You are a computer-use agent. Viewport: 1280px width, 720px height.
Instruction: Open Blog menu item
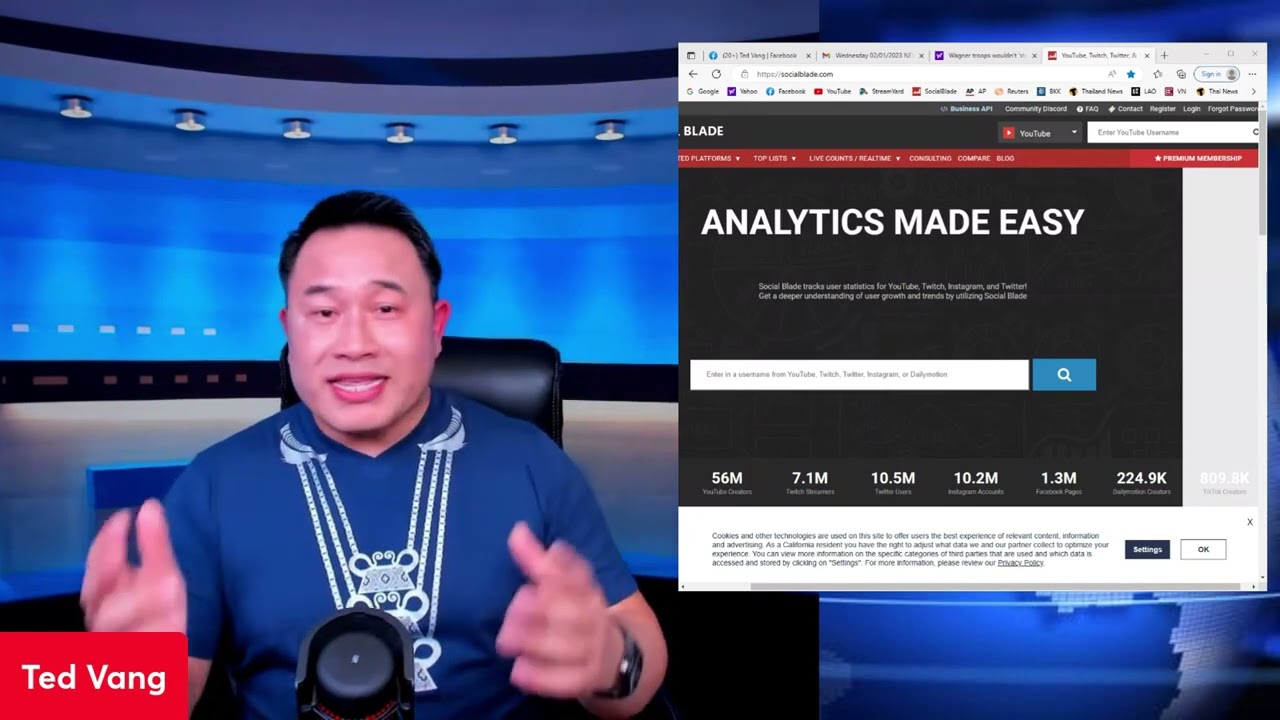click(1005, 158)
